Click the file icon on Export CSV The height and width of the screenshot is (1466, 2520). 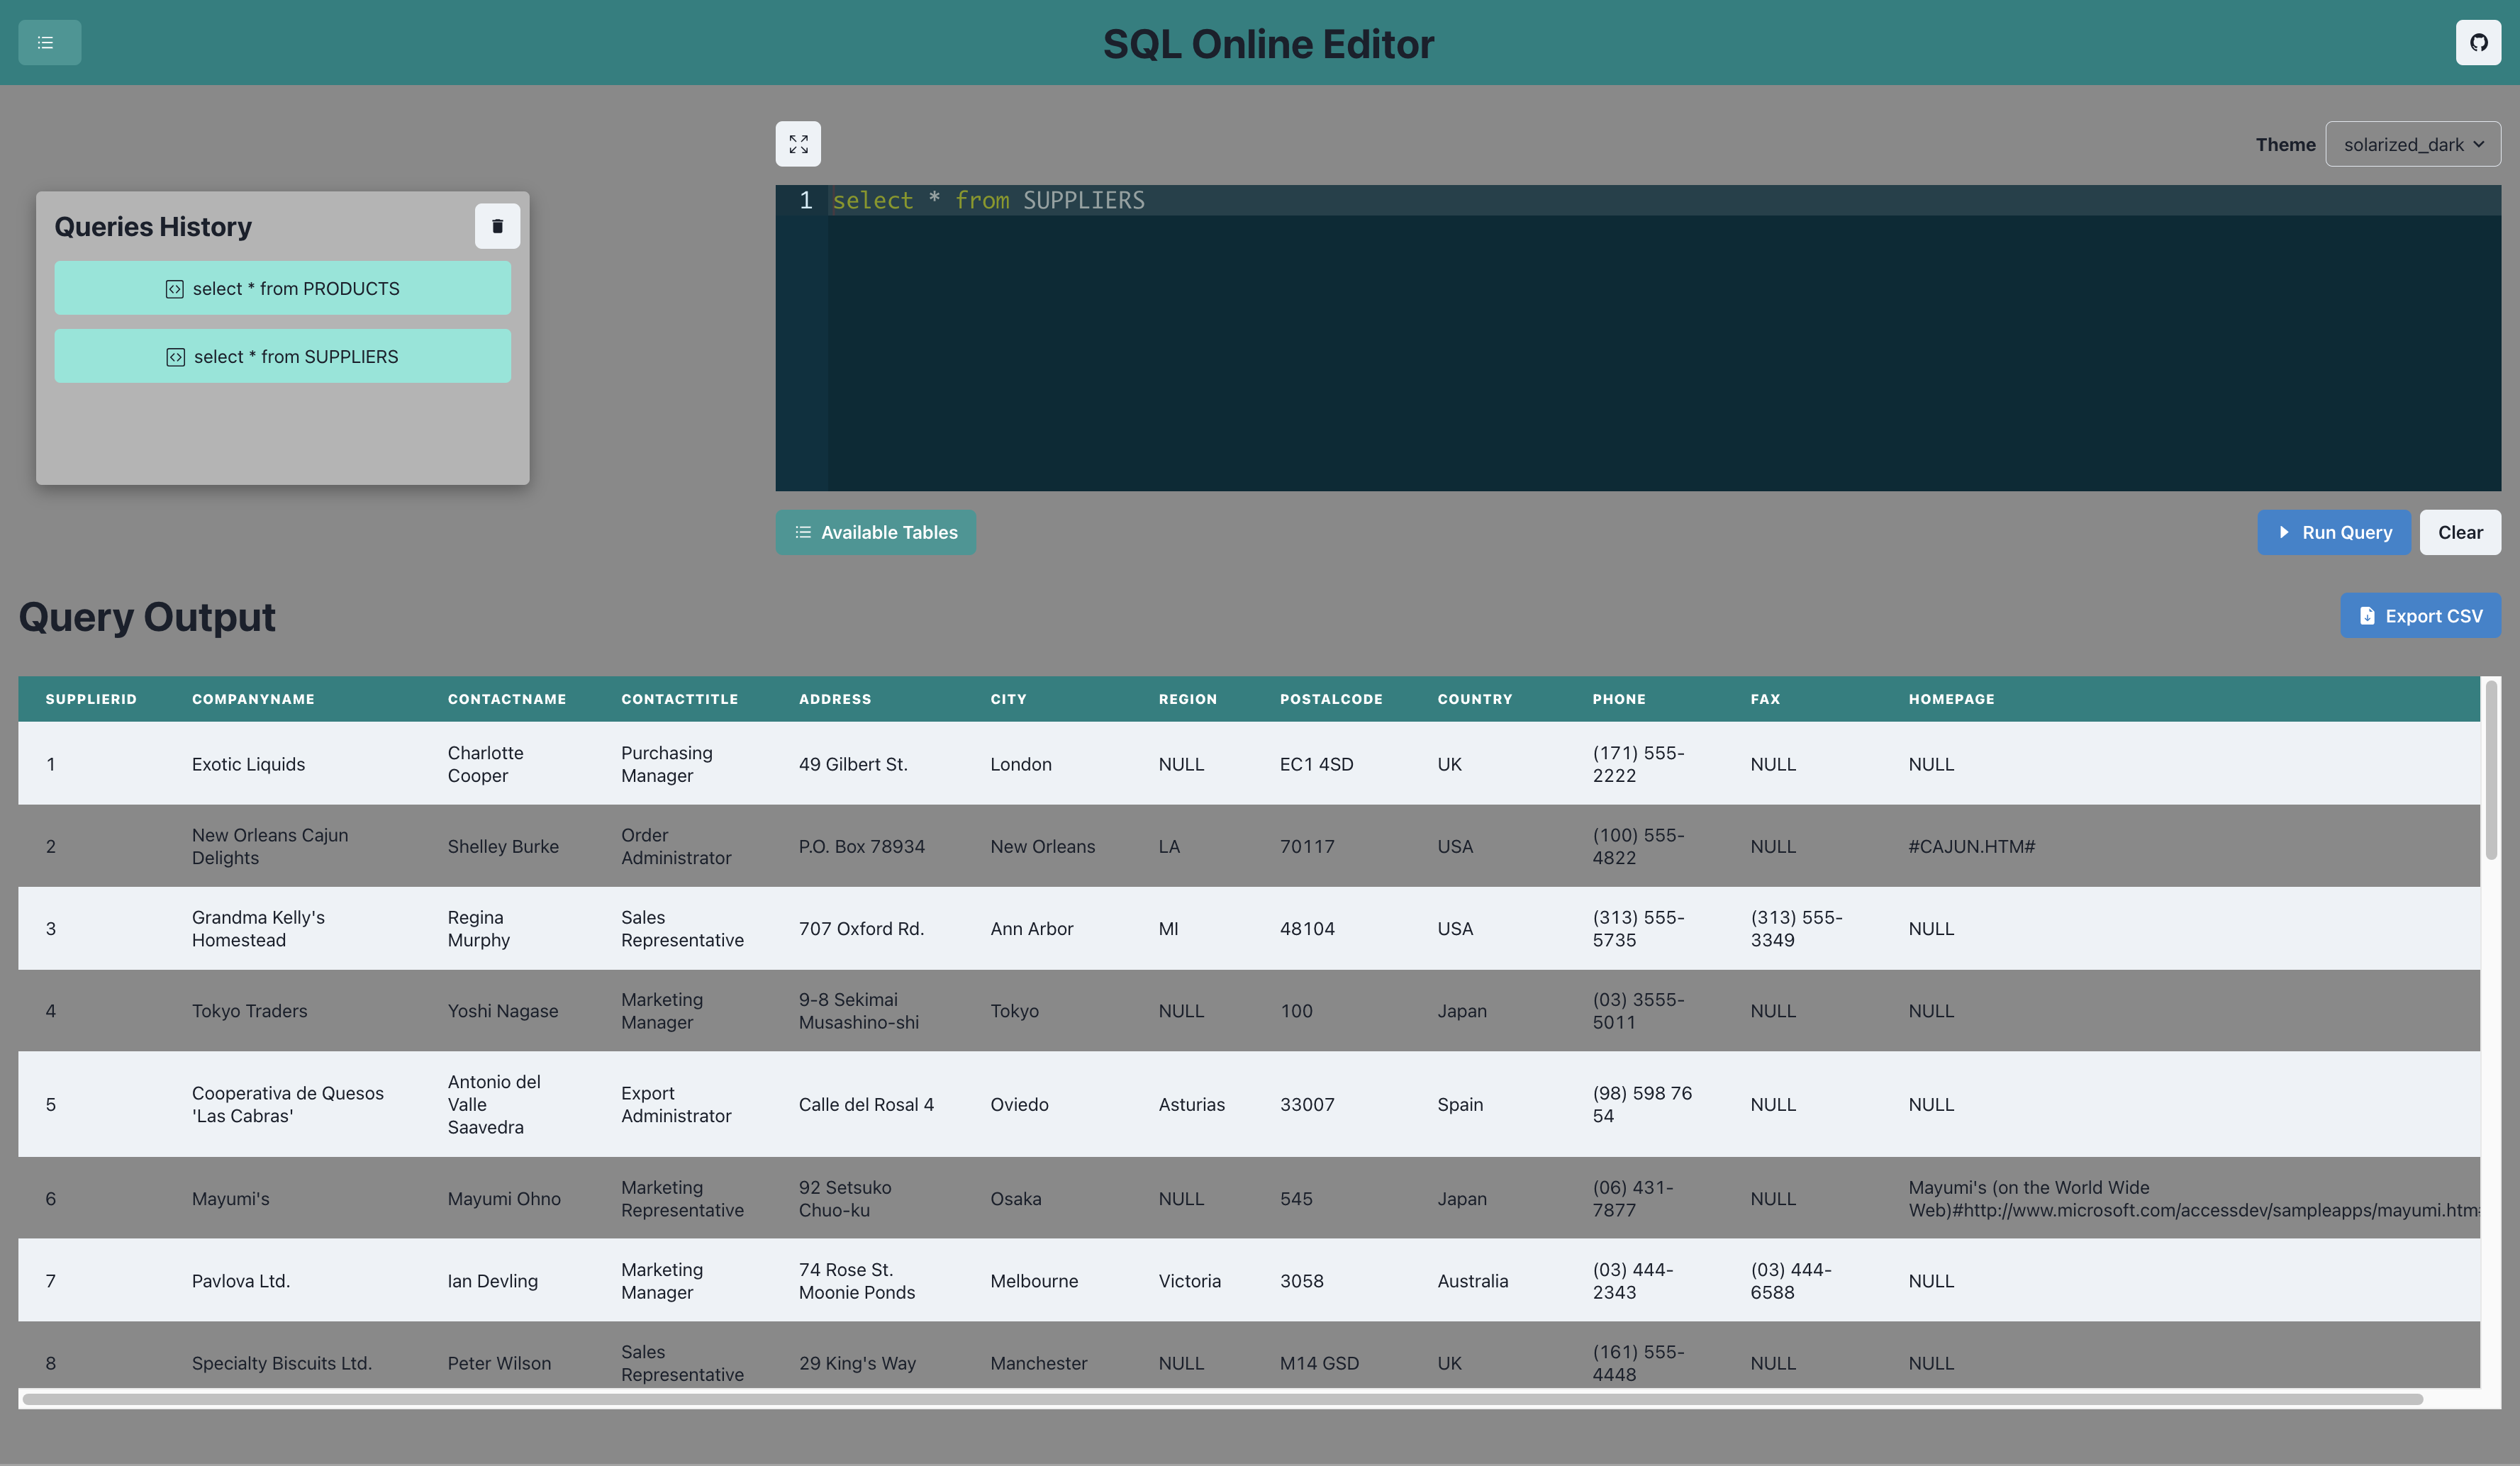click(x=2366, y=616)
